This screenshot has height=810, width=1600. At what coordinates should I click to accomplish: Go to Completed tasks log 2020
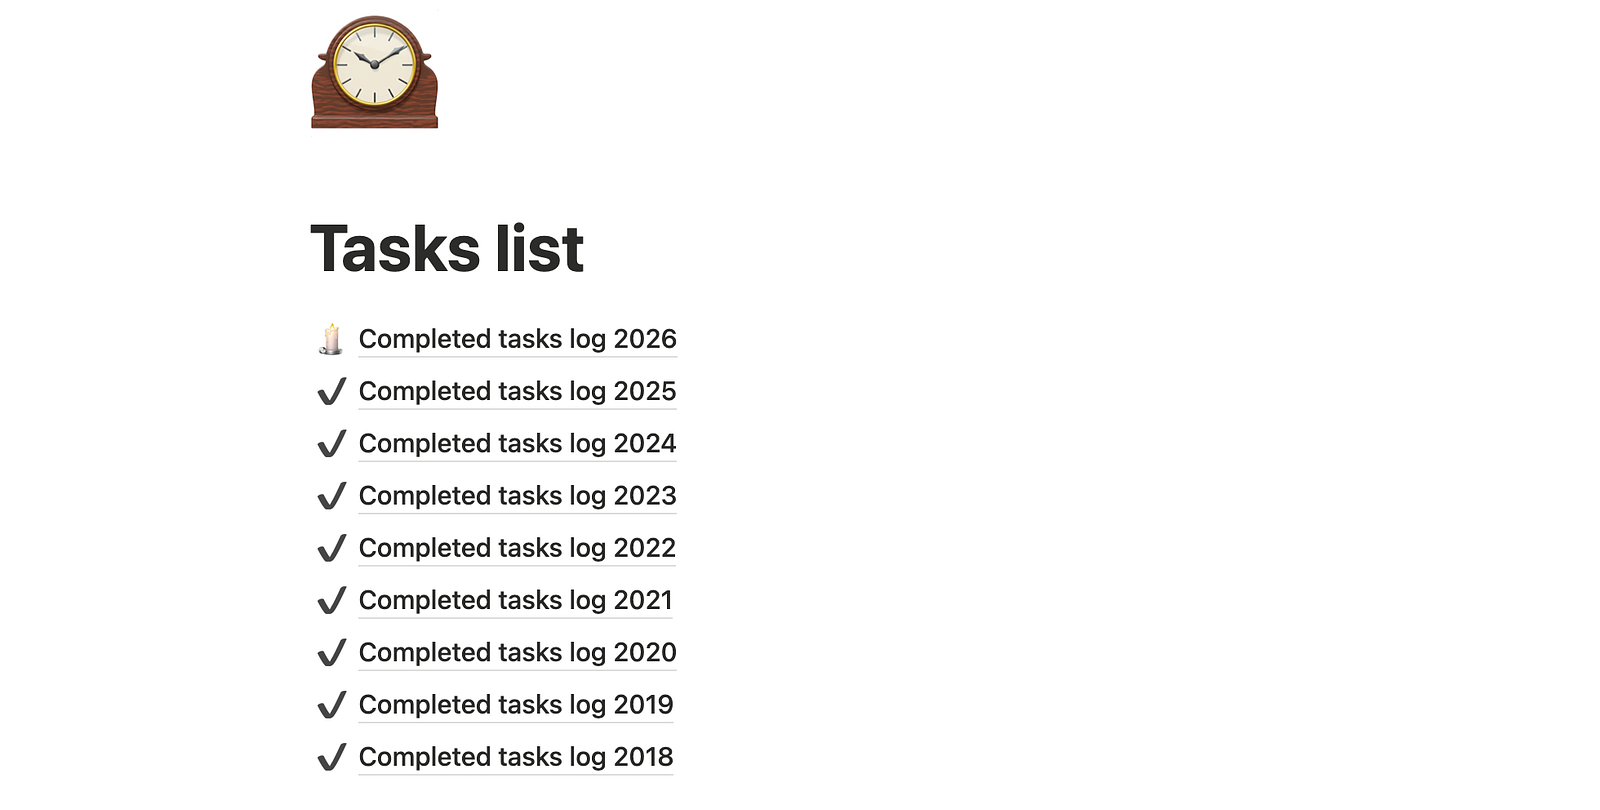click(x=517, y=653)
